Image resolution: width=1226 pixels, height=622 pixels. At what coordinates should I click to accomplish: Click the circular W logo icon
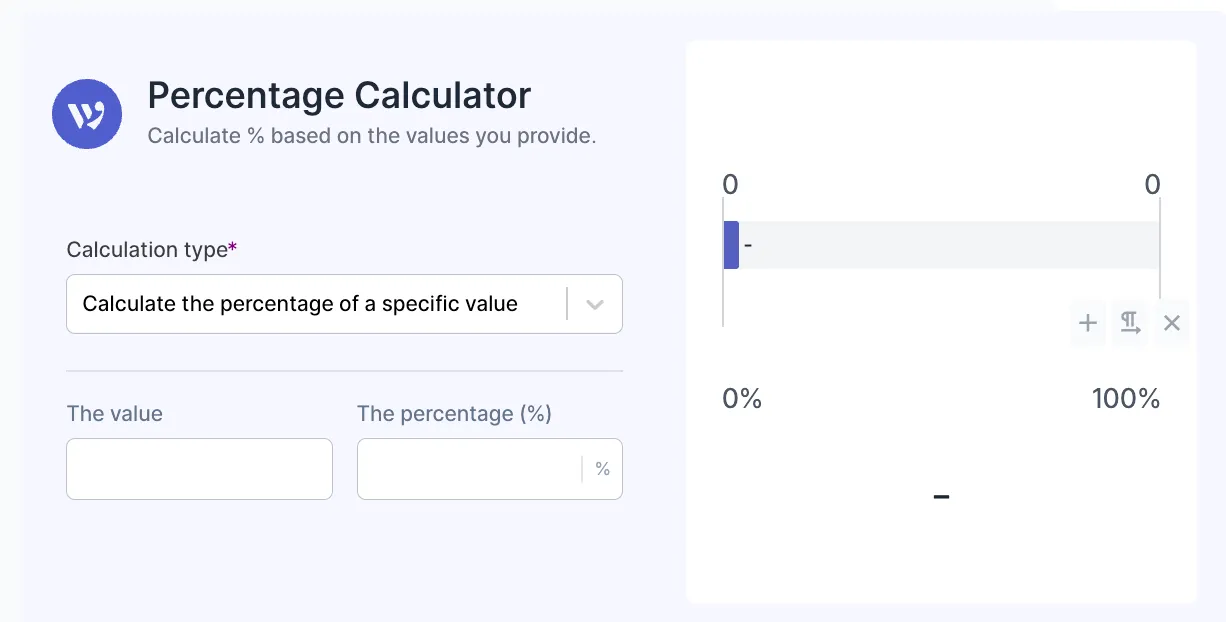(87, 114)
